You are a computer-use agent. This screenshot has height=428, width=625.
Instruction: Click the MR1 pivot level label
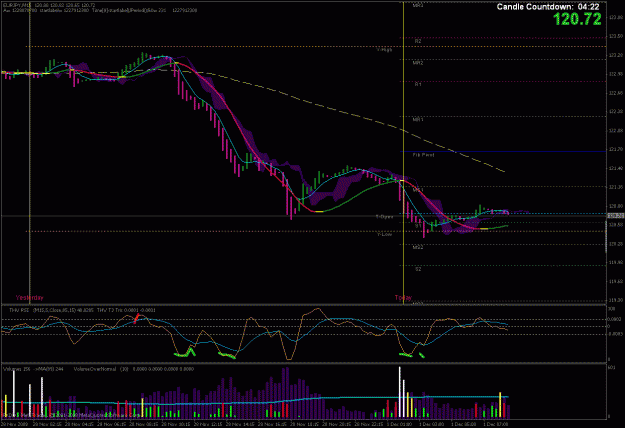[x=418, y=120]
